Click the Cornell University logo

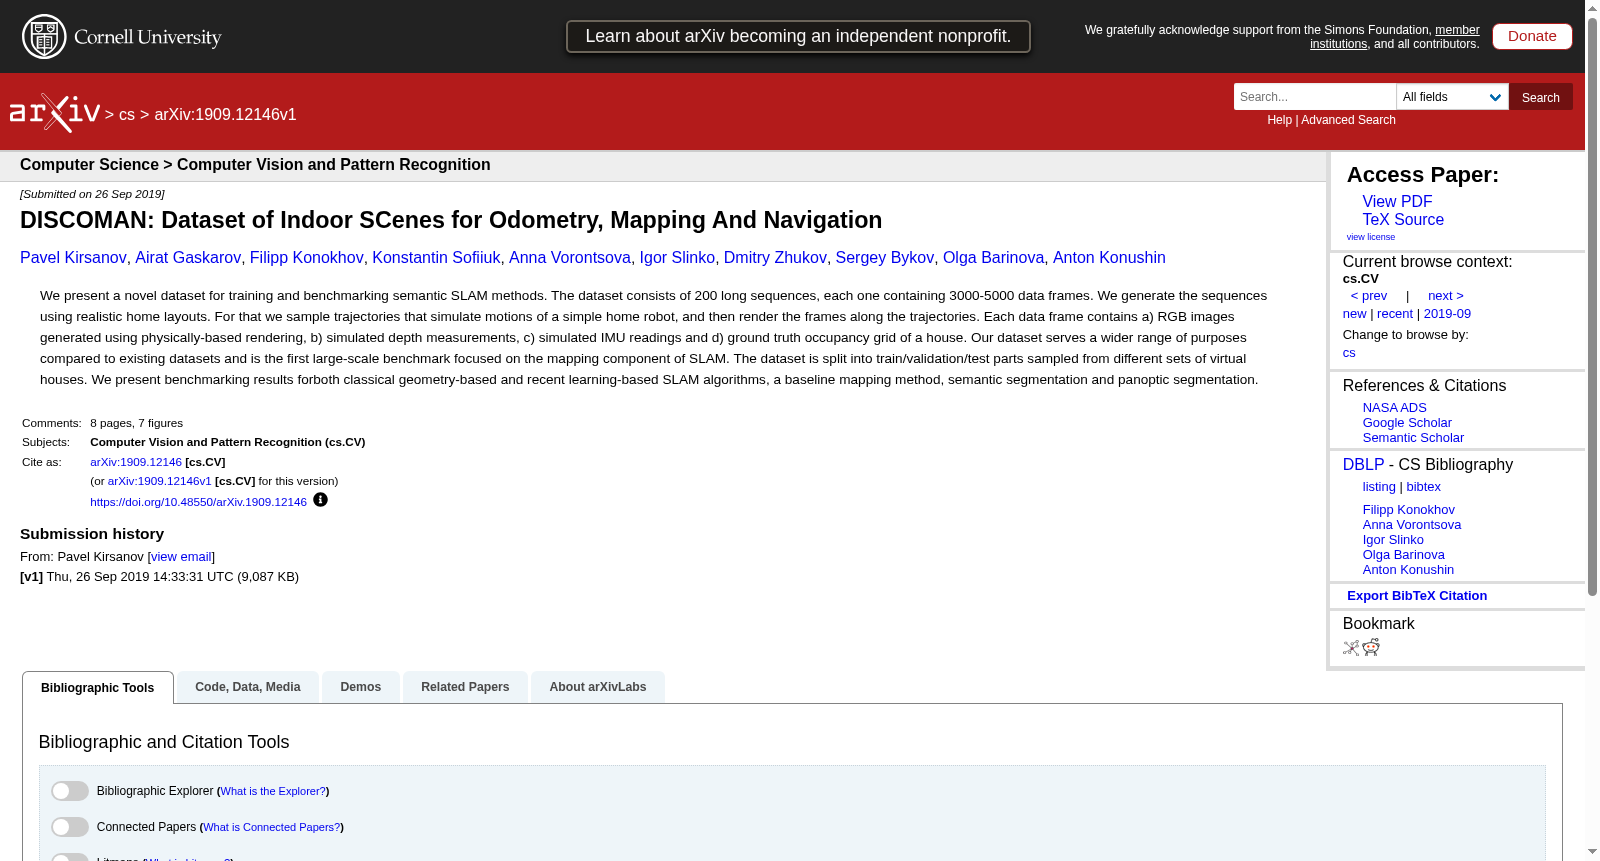[x=122, y=37]
